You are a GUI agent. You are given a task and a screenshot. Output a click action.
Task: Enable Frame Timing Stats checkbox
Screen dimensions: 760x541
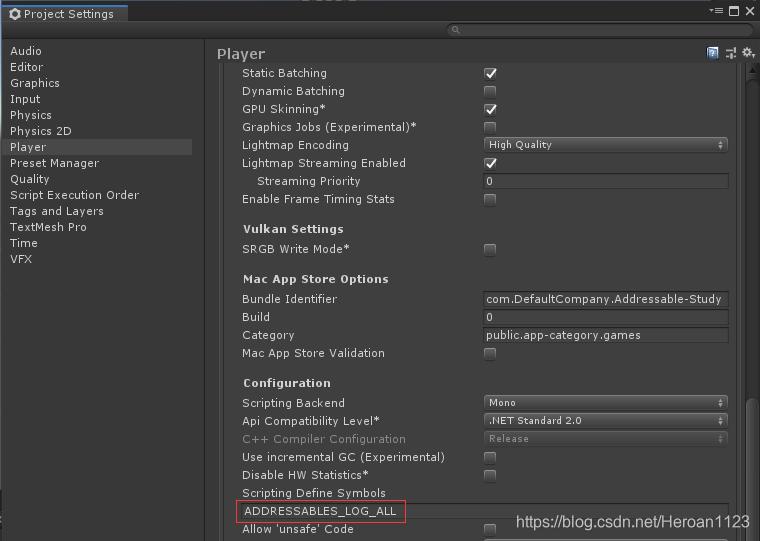[x=490, y=200]
